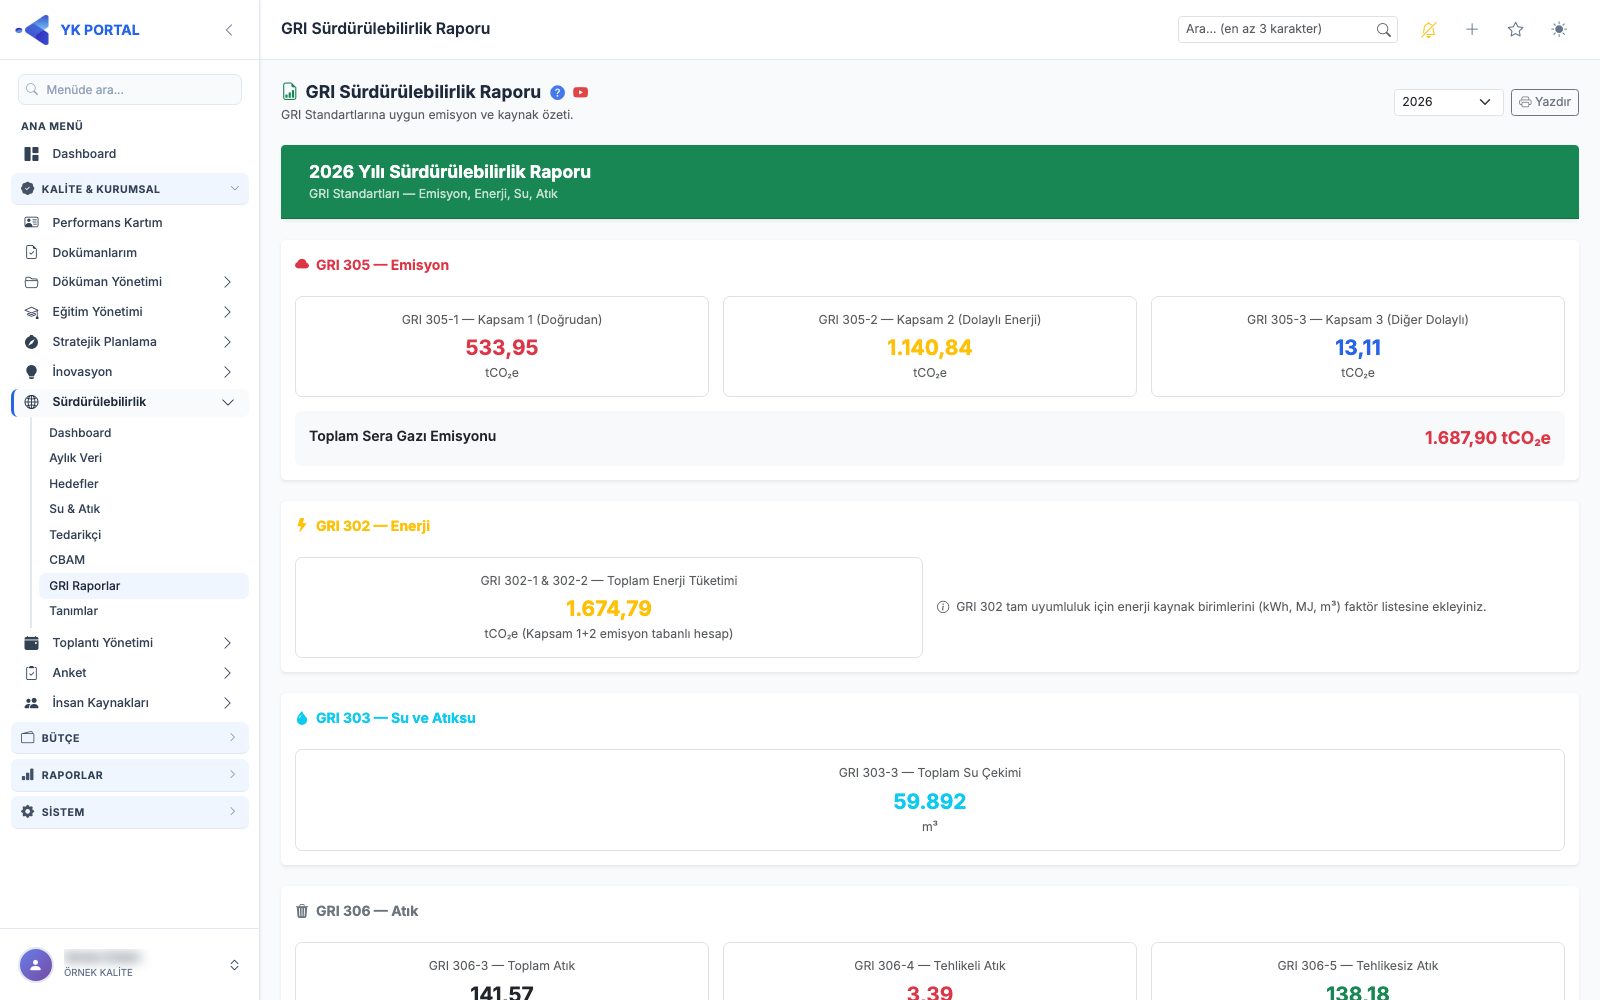Image resolution: width=1600 pixels, height=1000 pixels.
Task: Expand the SİSTEM section
Action: click(130, 812)
